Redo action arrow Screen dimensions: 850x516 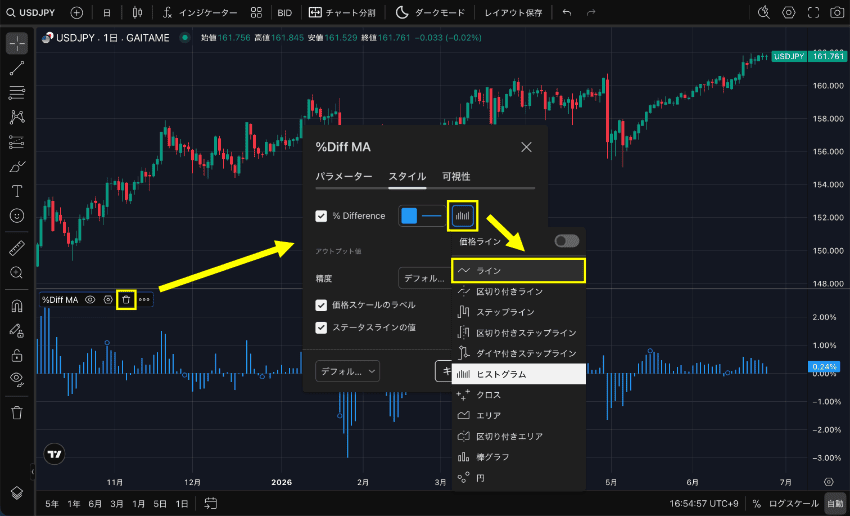[591, 12]
